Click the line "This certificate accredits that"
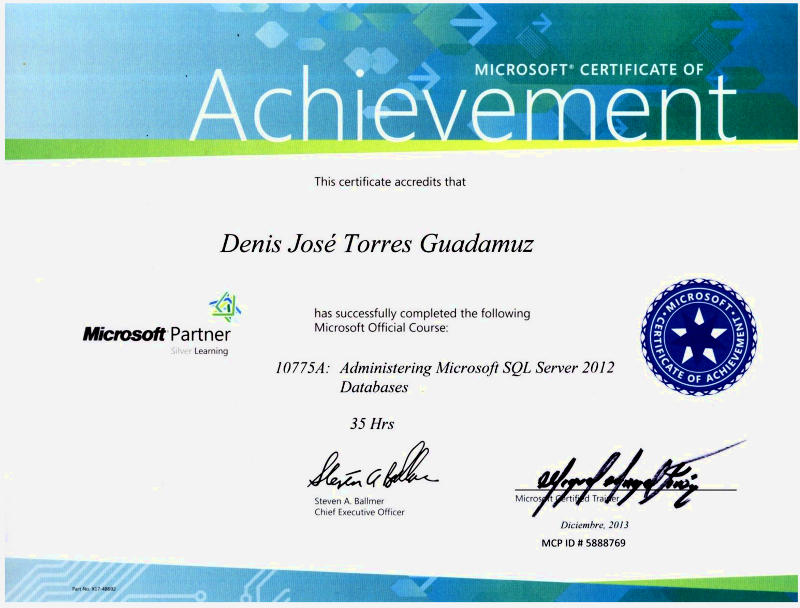The height and width of the screenshot is (608, 800). point(390,182)
